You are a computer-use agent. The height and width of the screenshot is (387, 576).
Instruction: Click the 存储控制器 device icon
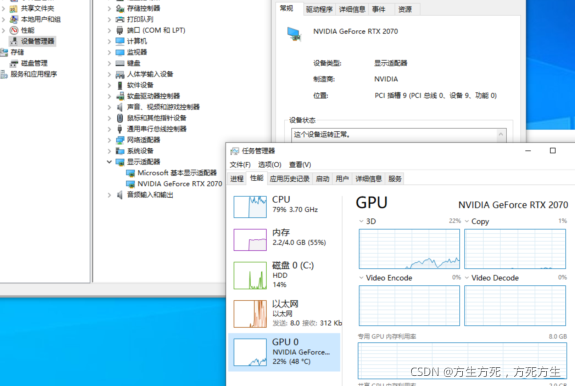click(x=120, y=8)
